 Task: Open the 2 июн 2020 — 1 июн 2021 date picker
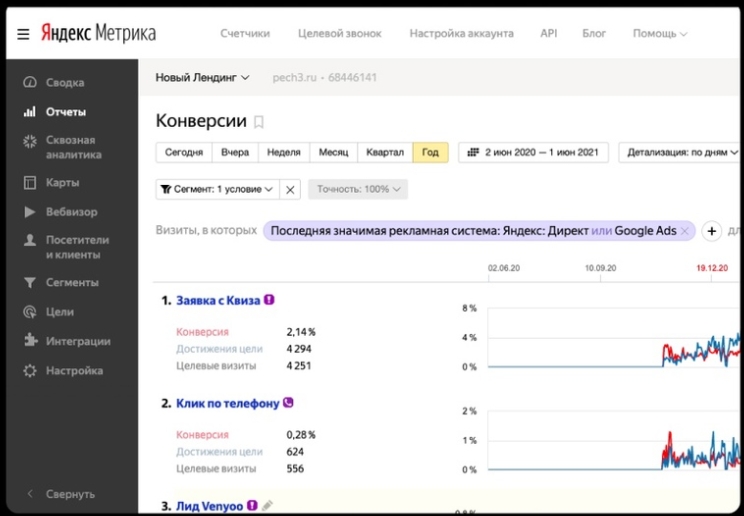tap(533, 152)
